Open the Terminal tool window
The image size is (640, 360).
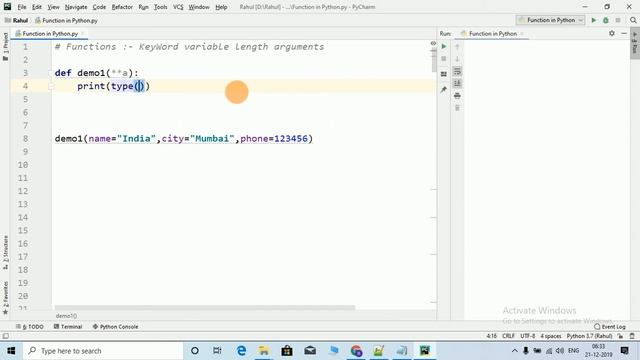click(x=68, y=327)
